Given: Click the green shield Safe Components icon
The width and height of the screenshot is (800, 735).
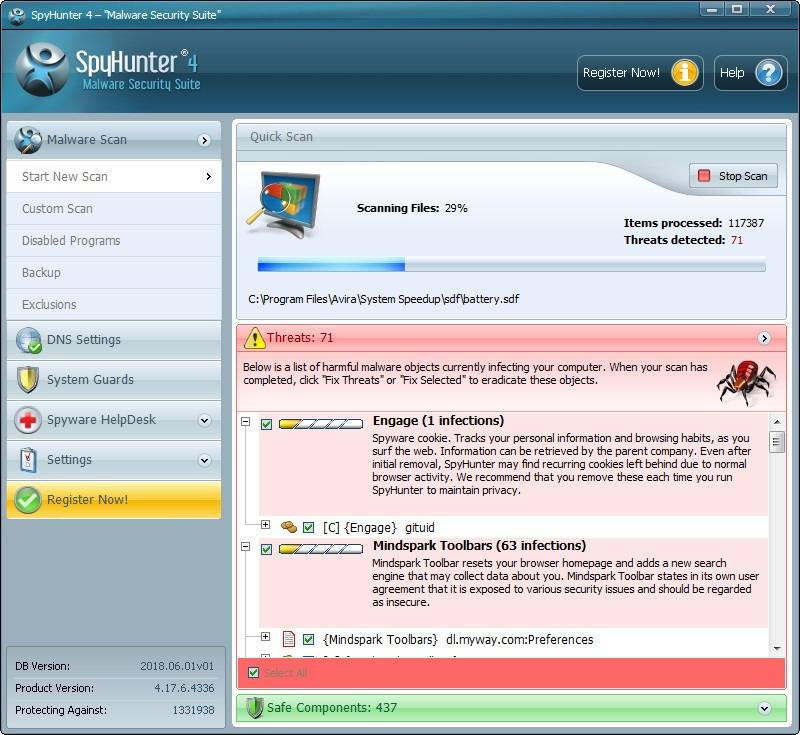Looking at the screenshot, I should tap(254, 708).
